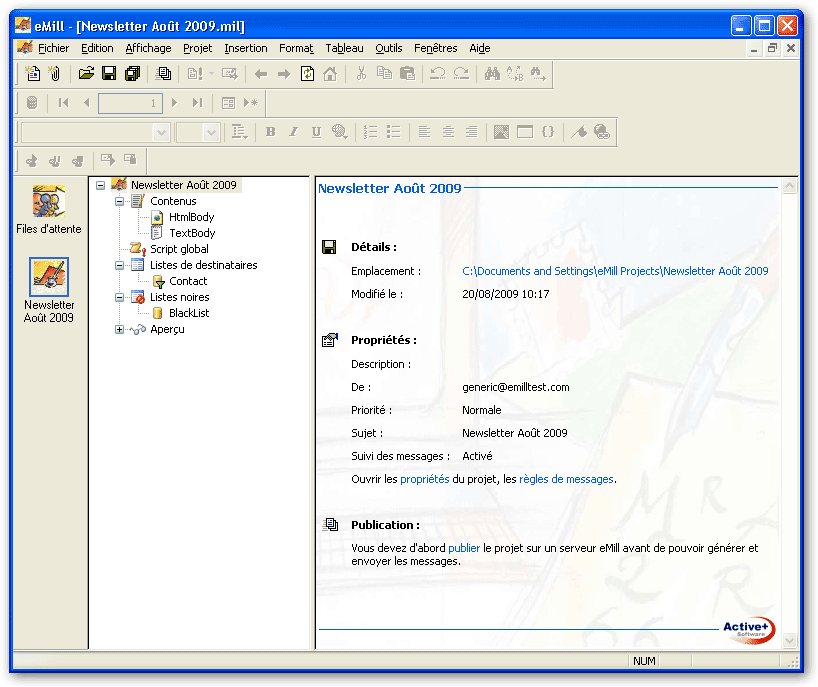
Task: Click the record number input field
Action: pos(130,103)
